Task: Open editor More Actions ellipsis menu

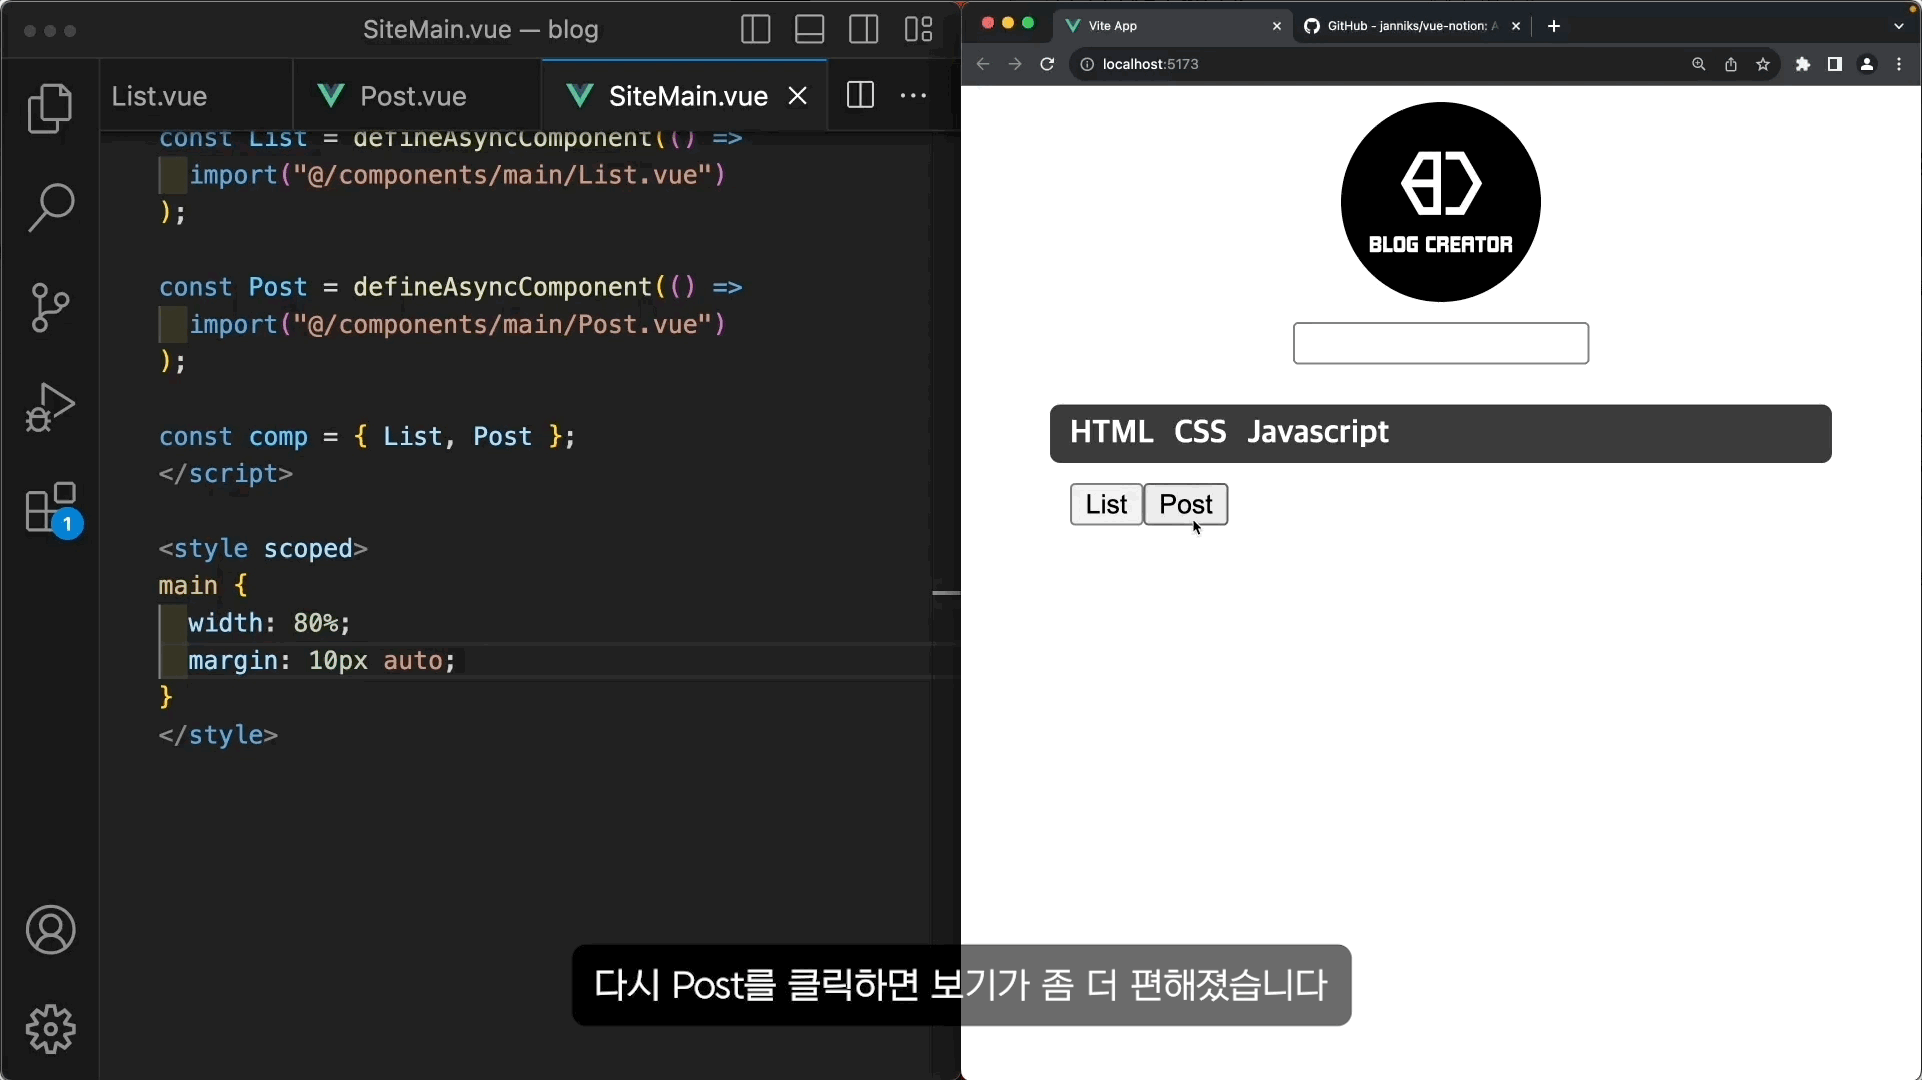Action: 913,96
